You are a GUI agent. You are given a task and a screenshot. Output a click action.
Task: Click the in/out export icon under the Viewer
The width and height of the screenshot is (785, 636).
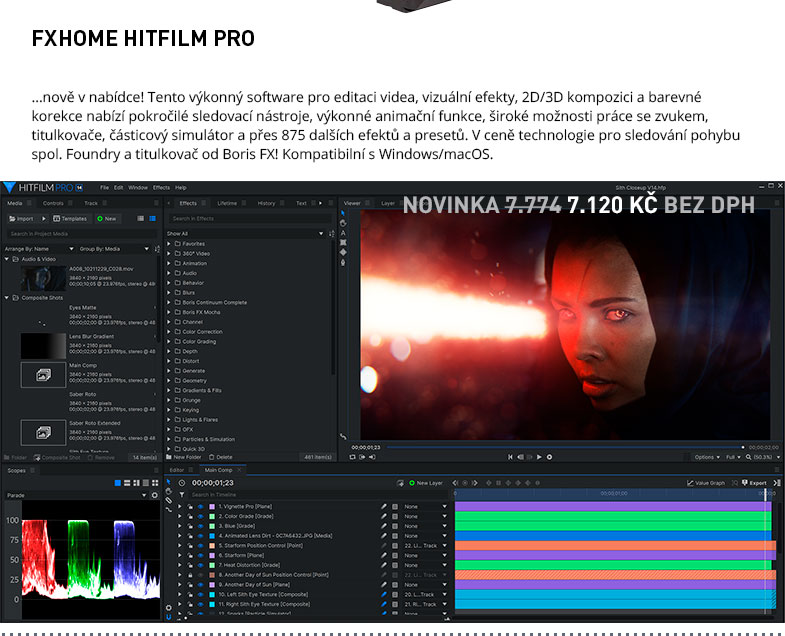pyautogui.click(x=362, y=457)
